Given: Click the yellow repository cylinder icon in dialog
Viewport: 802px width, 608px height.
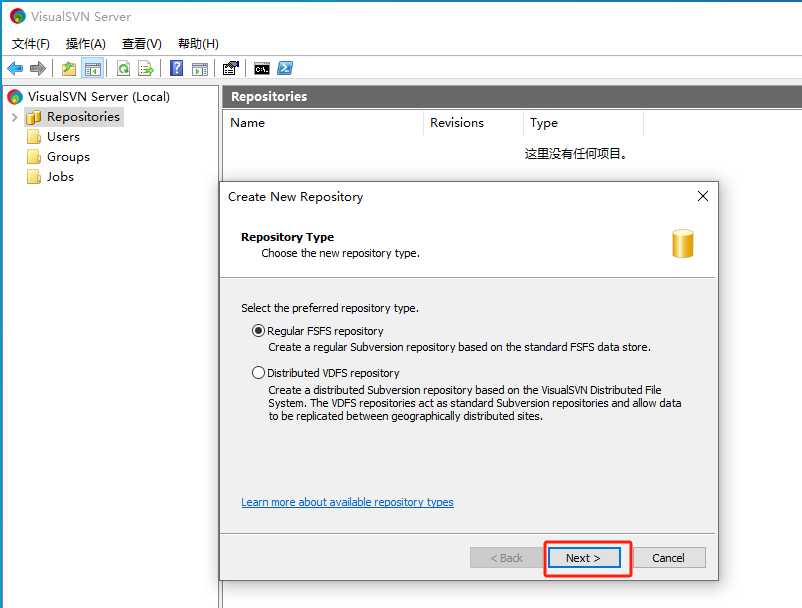Looking at the screenshot, I should pyautogui.click(x=682, y=243).
